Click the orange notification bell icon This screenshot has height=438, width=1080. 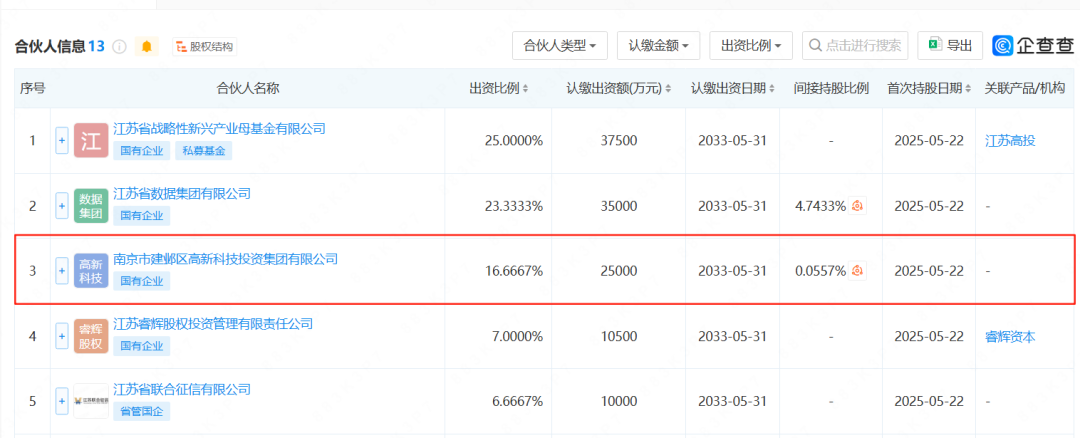(x=146, y=46)
